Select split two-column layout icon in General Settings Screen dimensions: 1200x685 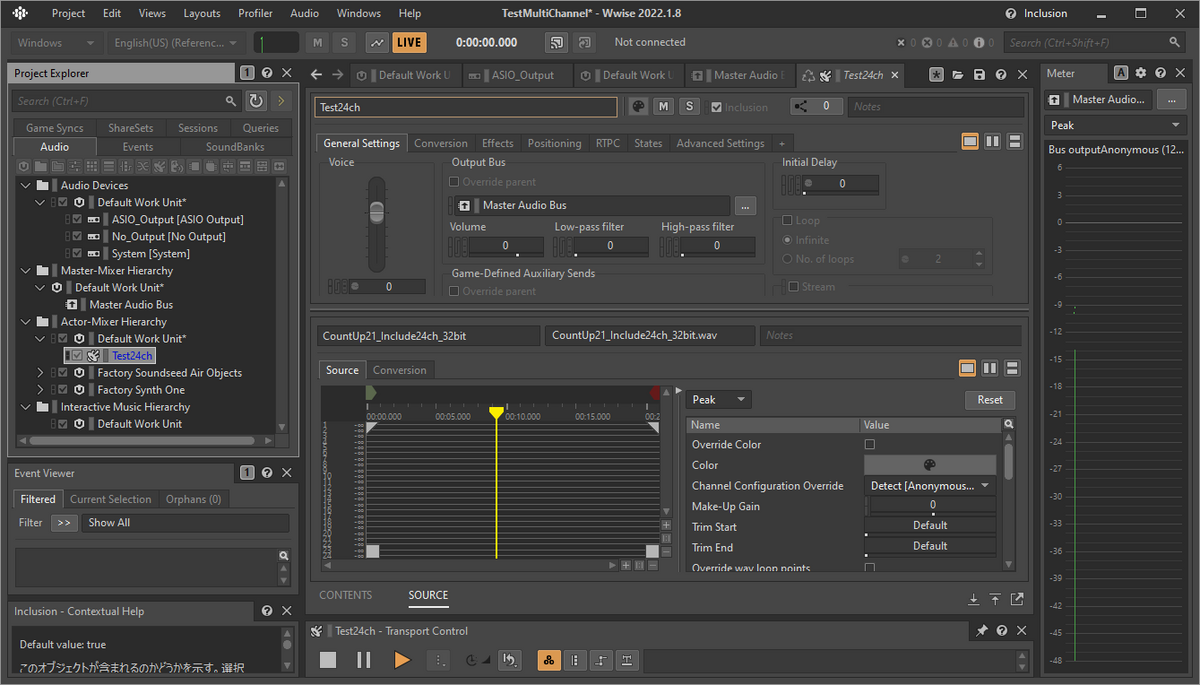[993, 142]
